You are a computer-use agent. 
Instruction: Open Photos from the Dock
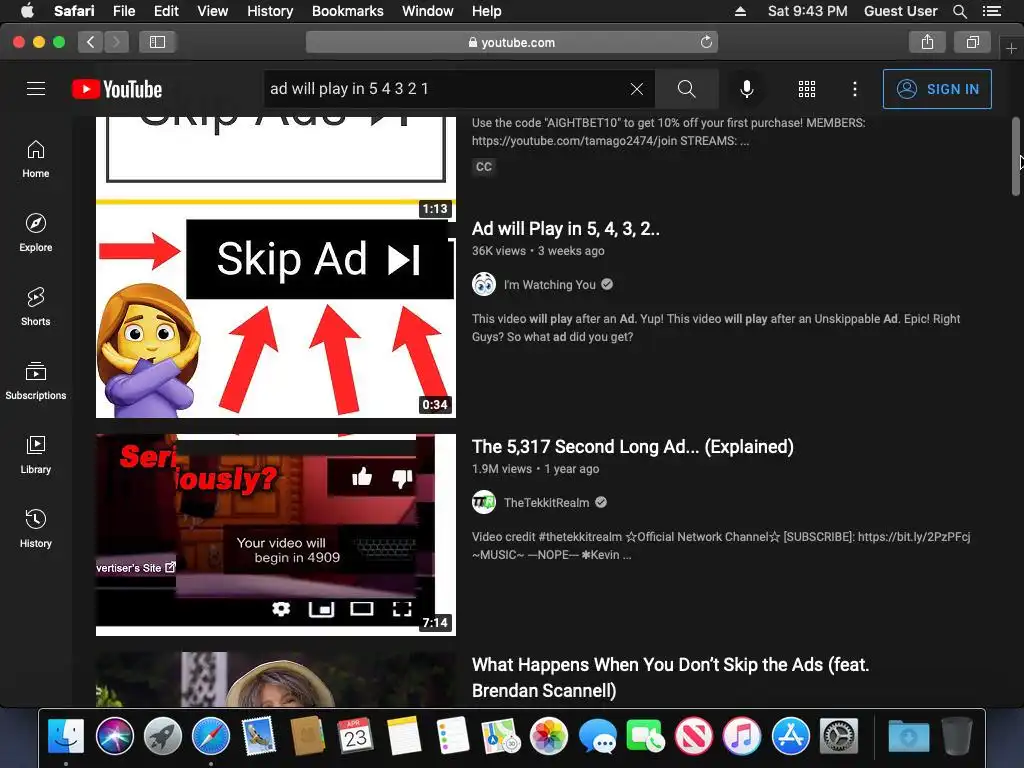(549, 736)
